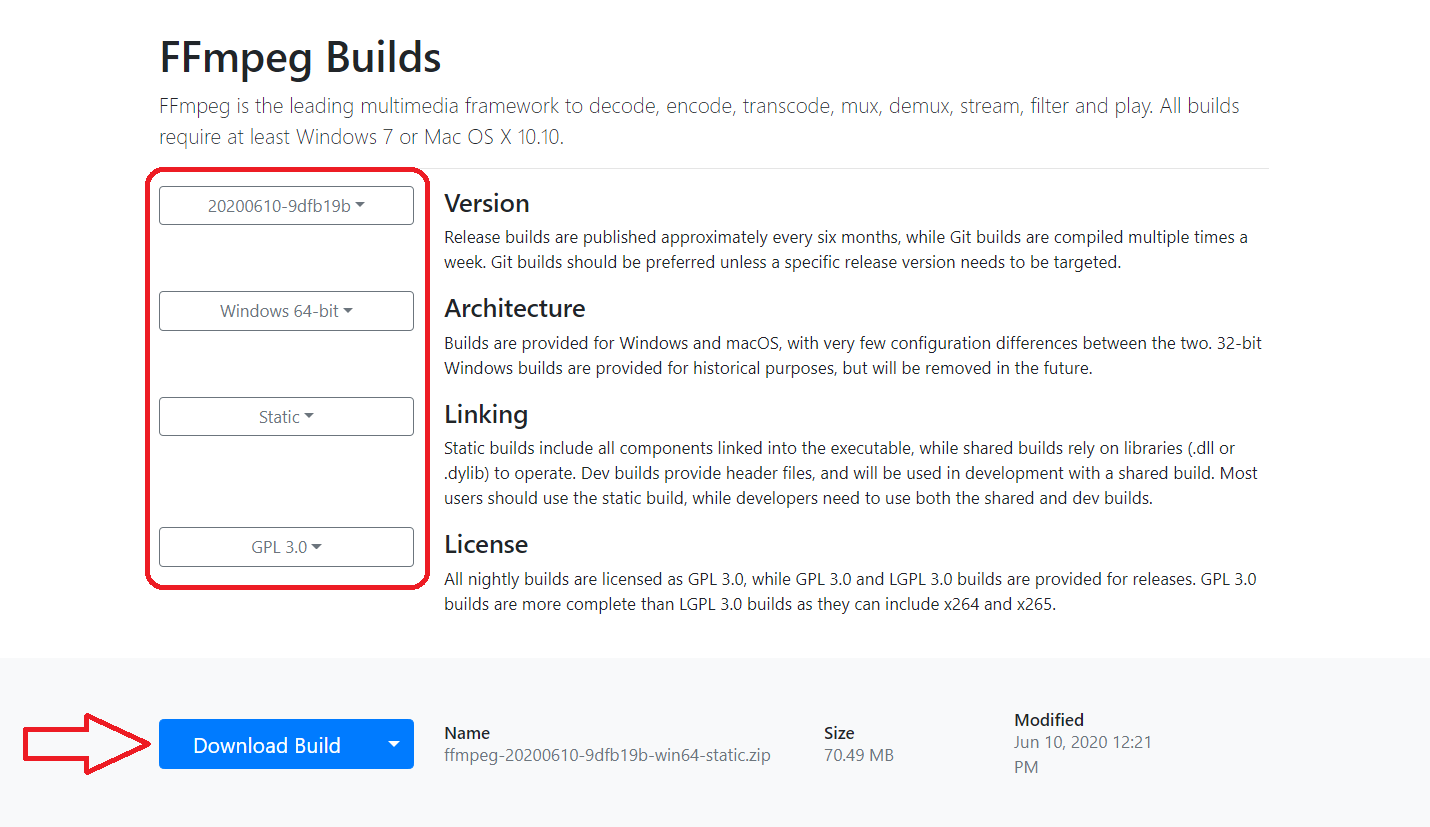Open the Static linking dropdown
Screen dimensions: 1430x827
(286, 417)
